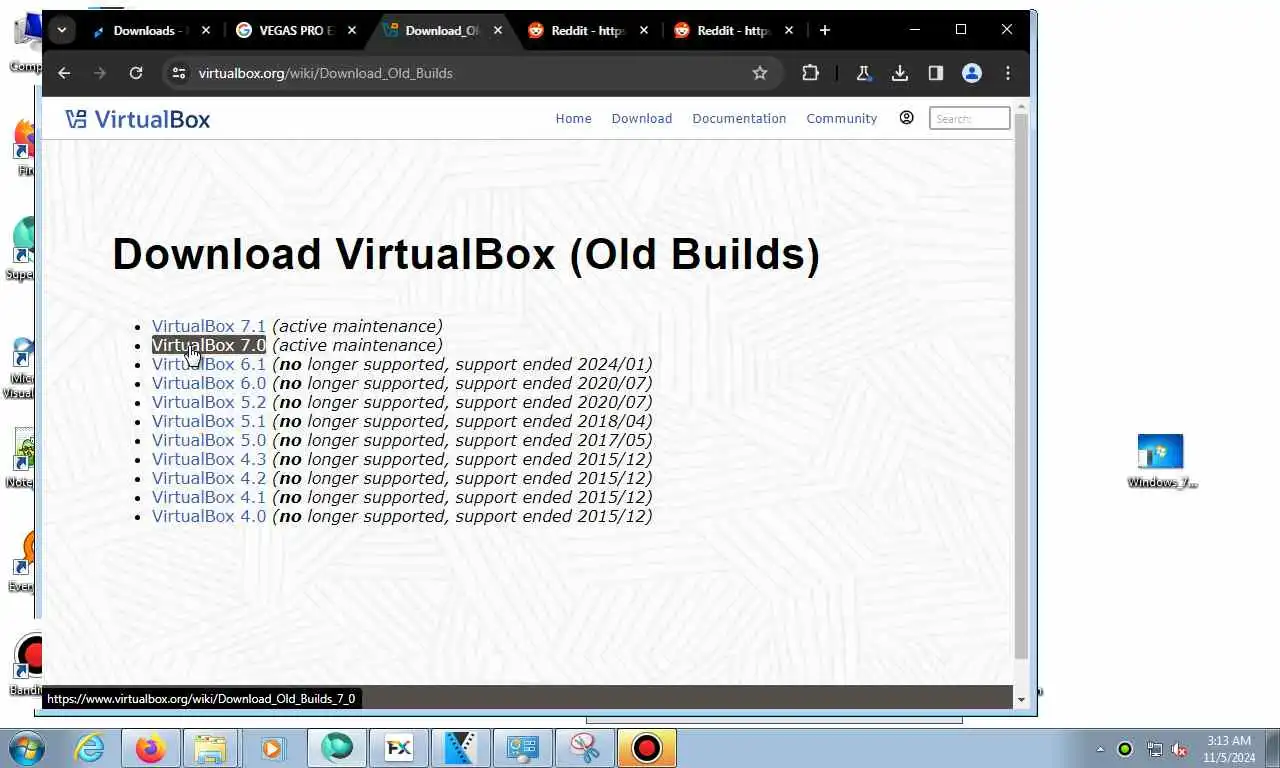The width and height of the screenshot is (1280, 768).
Task: Close the Downloads tab
Action: [x=206, y=30]
